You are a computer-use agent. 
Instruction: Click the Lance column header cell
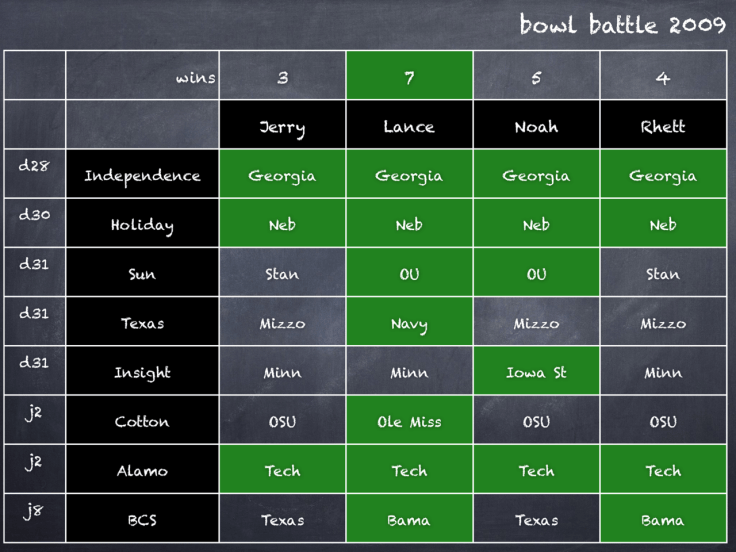pos(409,126)
